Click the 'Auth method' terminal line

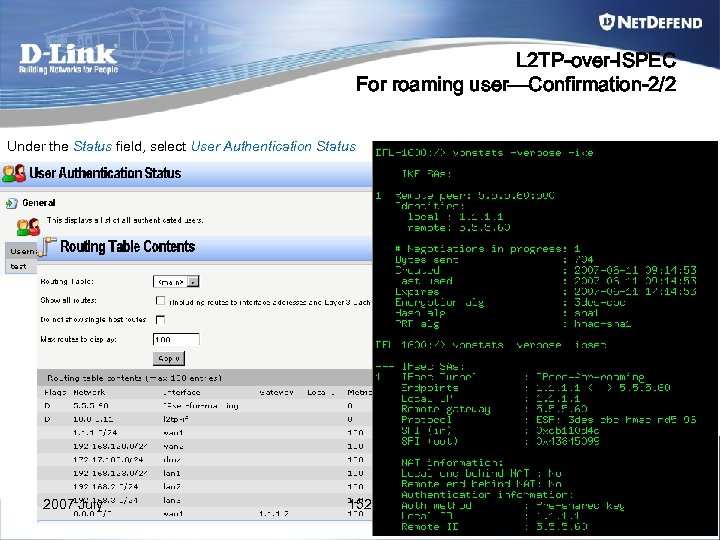click(513, 506)
